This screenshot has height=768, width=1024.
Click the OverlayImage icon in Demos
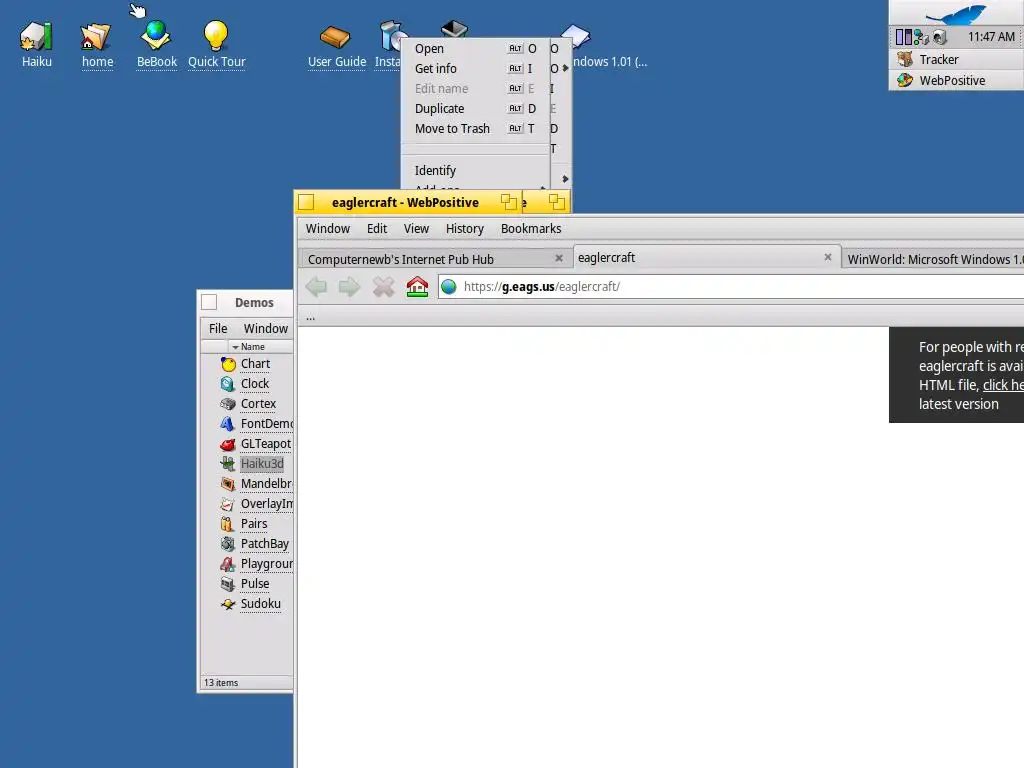228,504
